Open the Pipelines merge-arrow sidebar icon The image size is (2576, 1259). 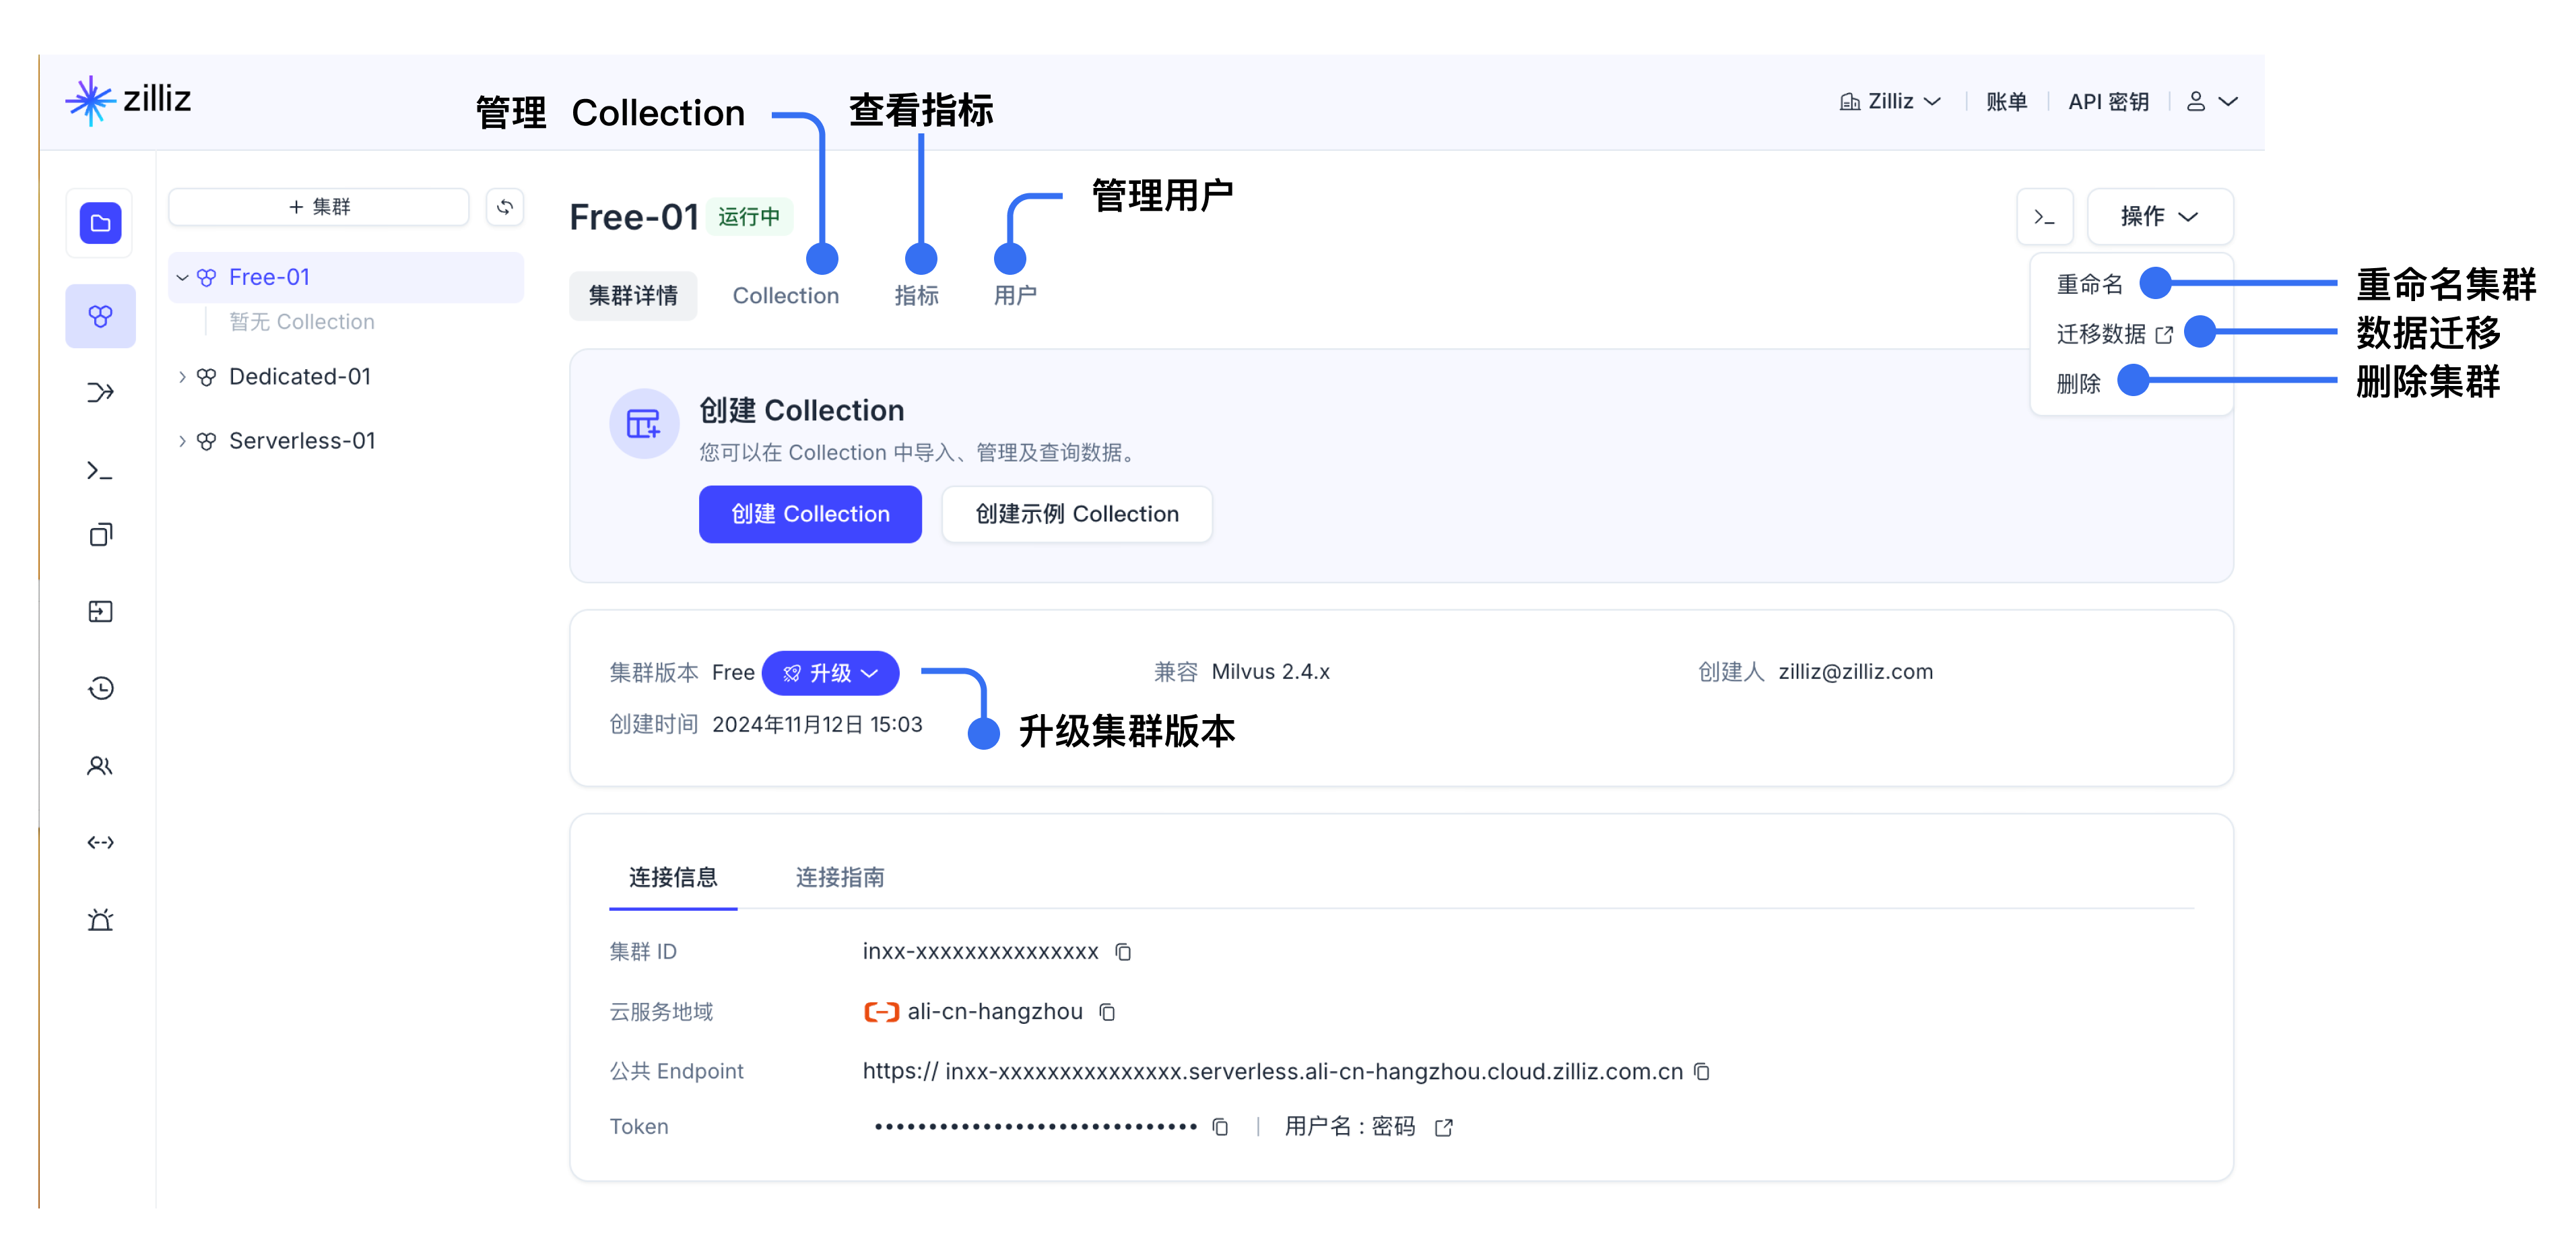[101, 392]
